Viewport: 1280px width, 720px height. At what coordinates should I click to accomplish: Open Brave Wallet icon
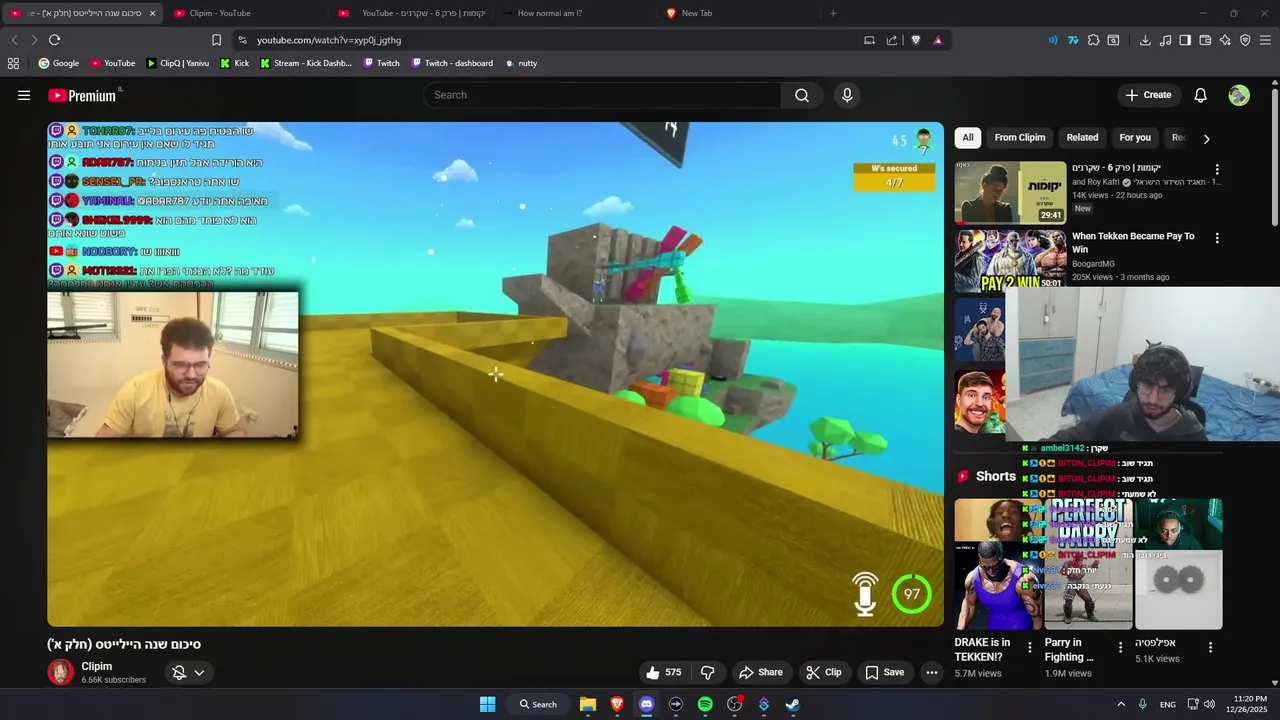coord(1205,40)
